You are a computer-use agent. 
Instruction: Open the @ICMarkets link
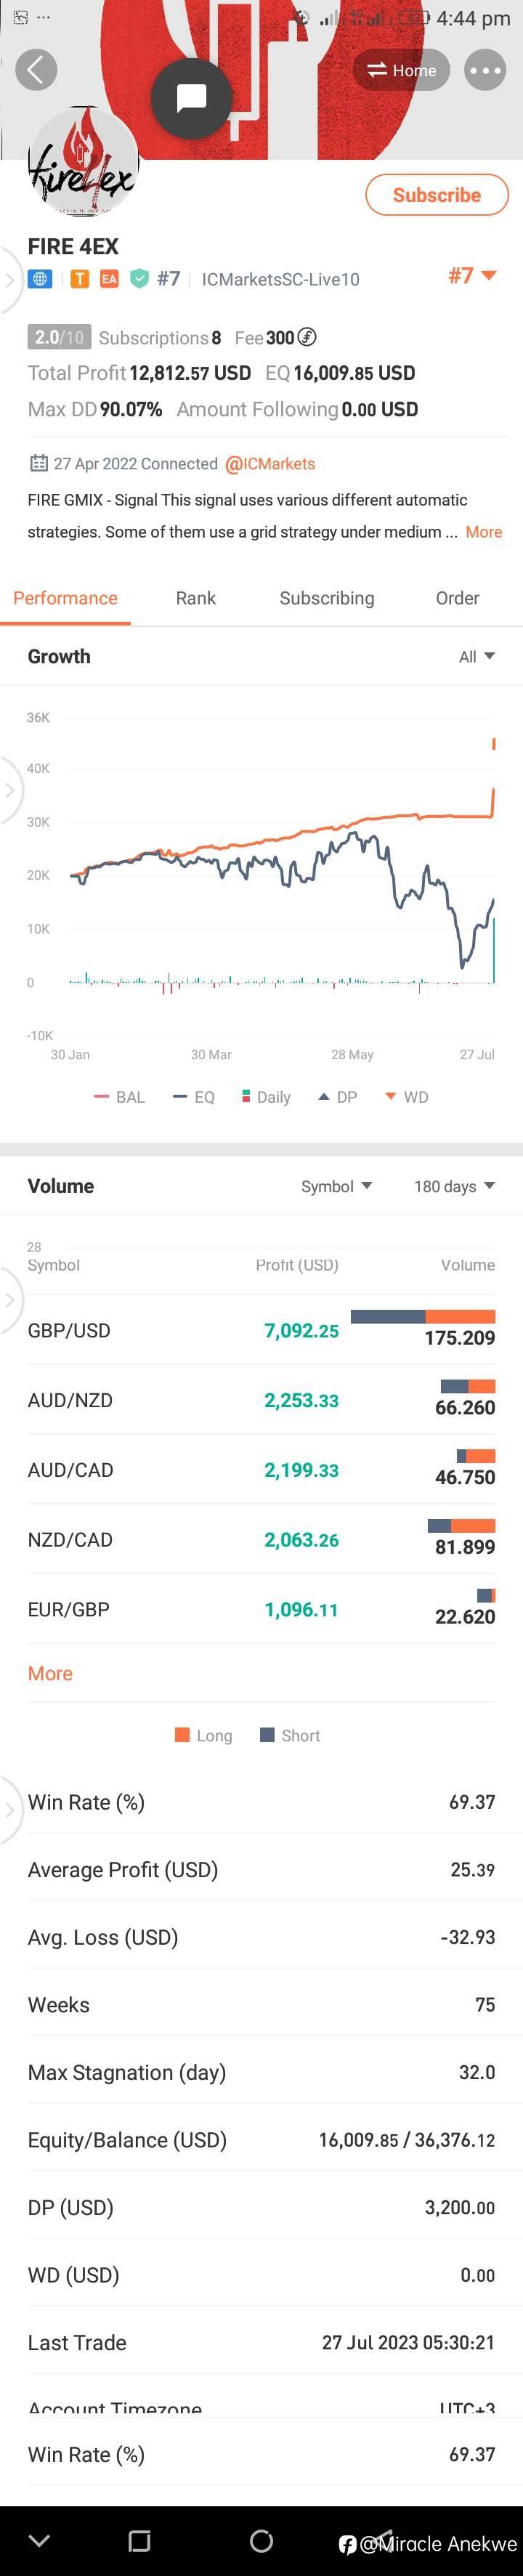point(270,464)
